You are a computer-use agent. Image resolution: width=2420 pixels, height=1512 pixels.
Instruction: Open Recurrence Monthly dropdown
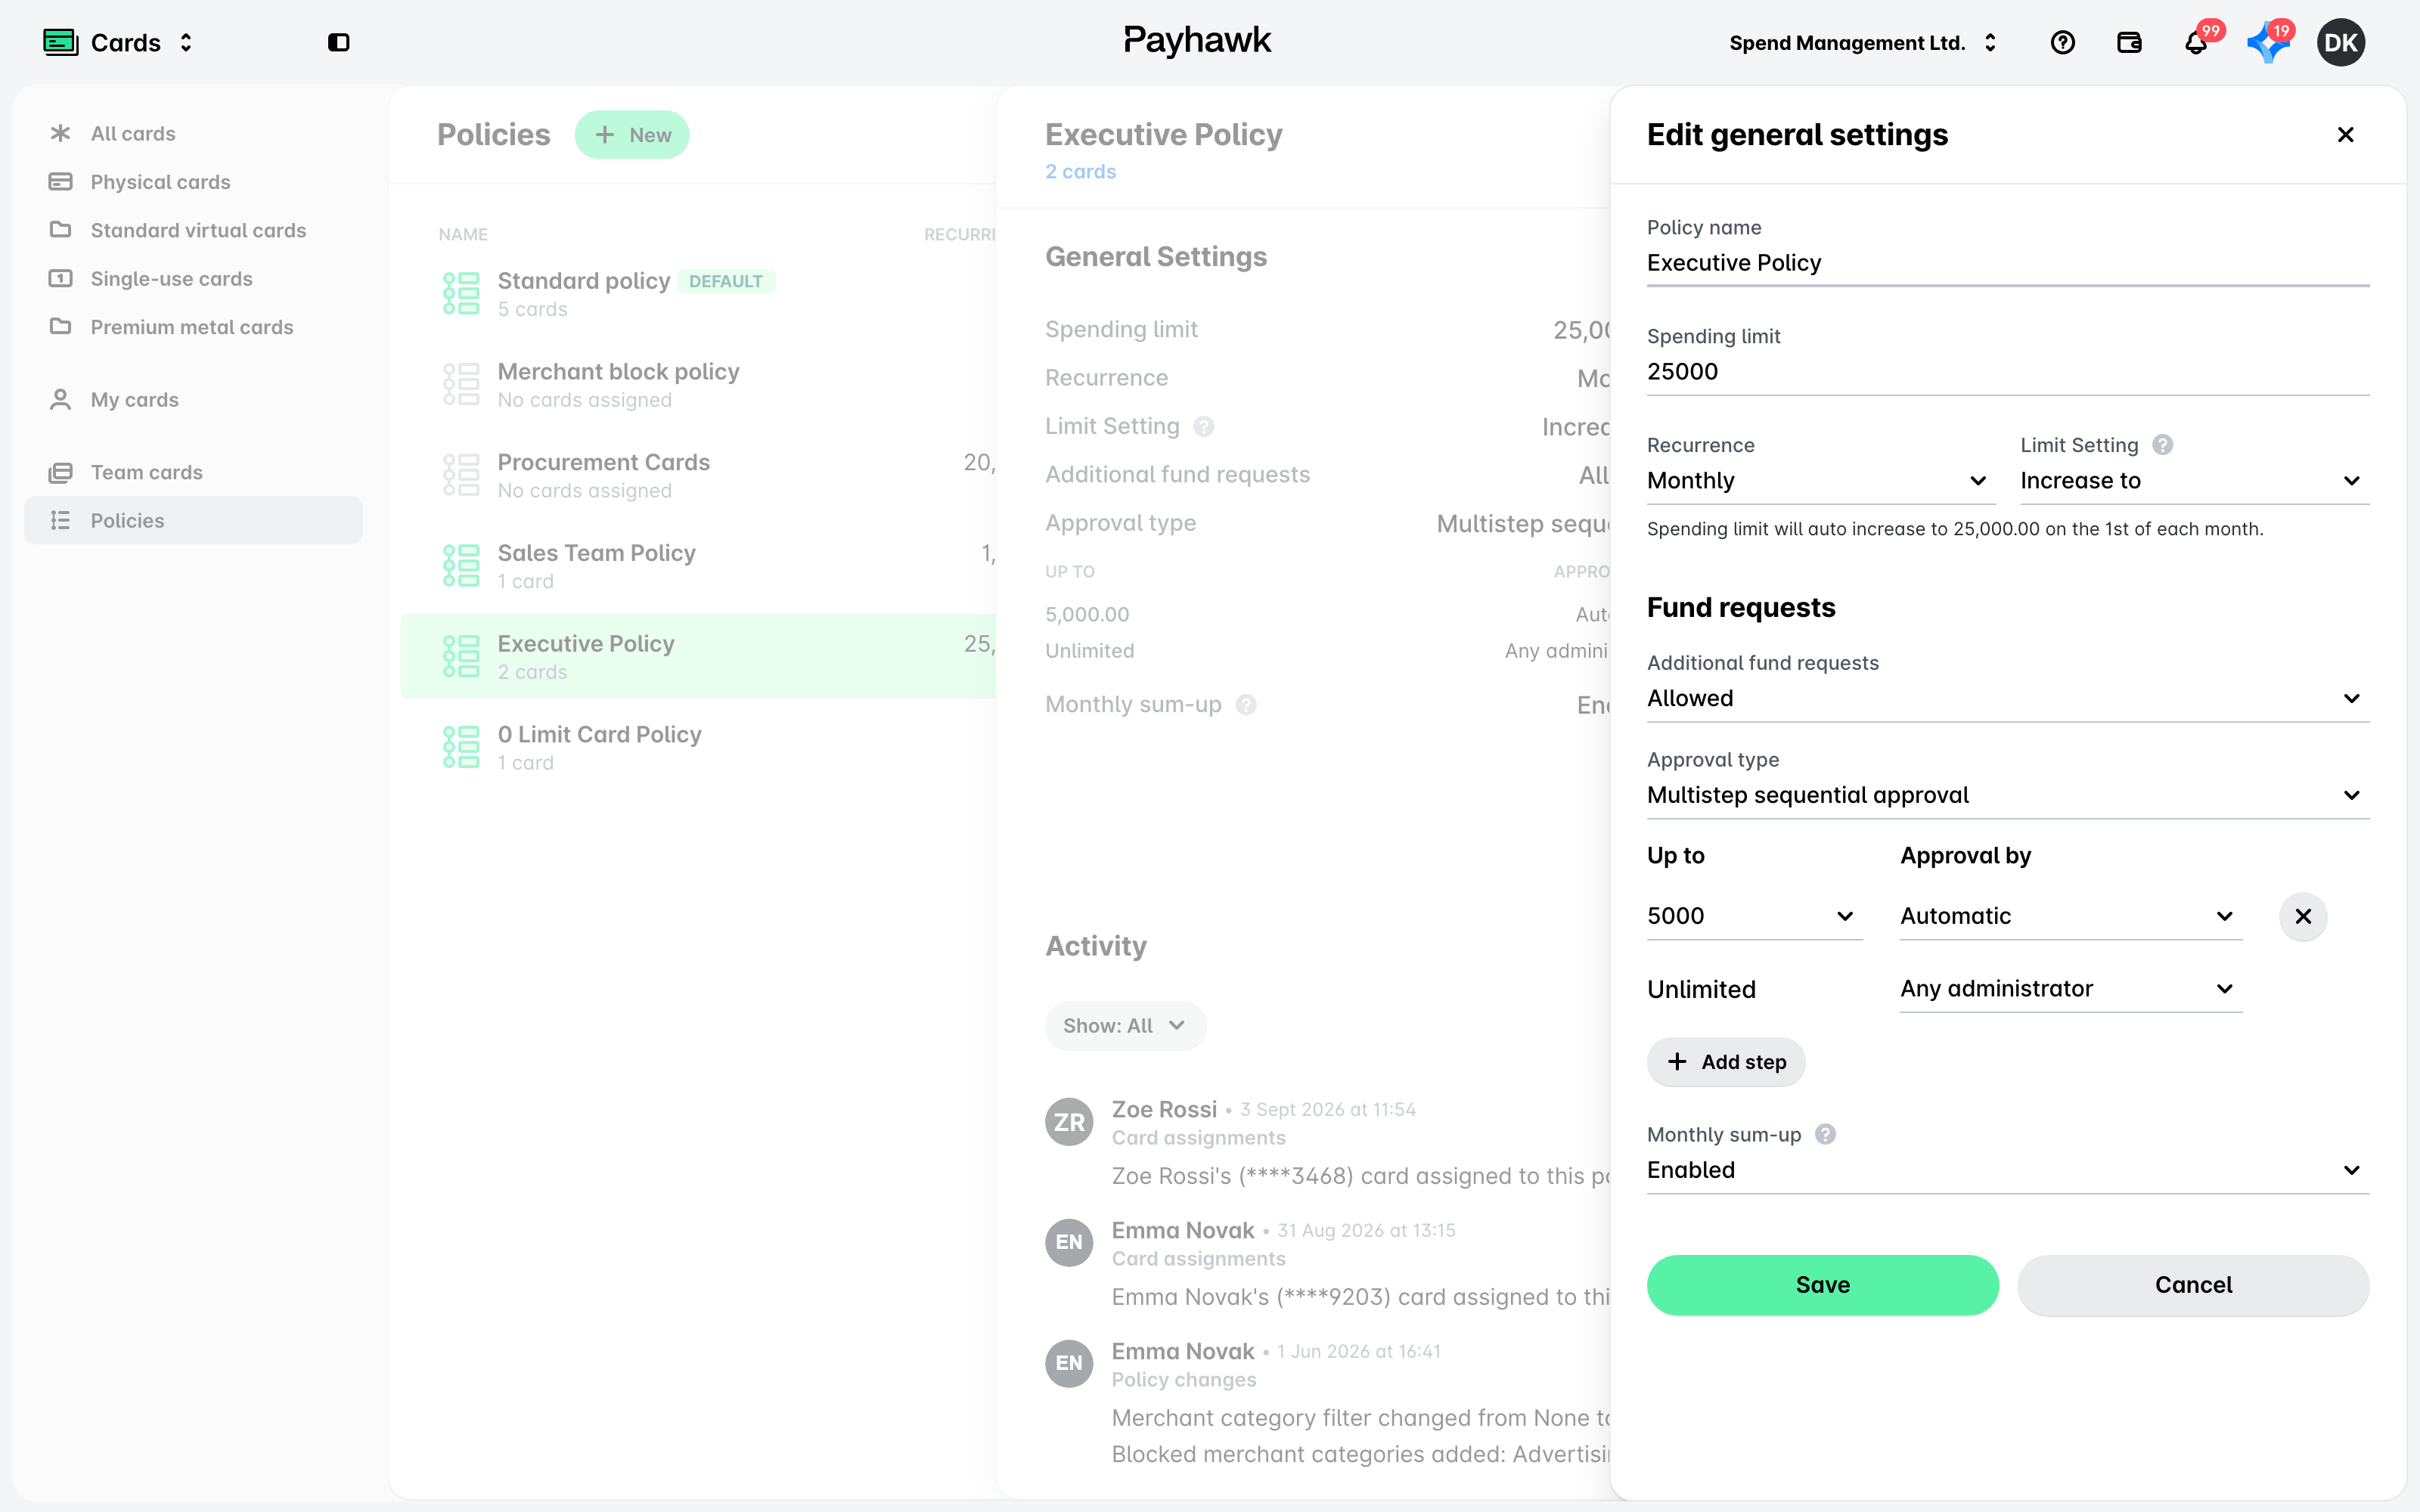coord(1821,481)
